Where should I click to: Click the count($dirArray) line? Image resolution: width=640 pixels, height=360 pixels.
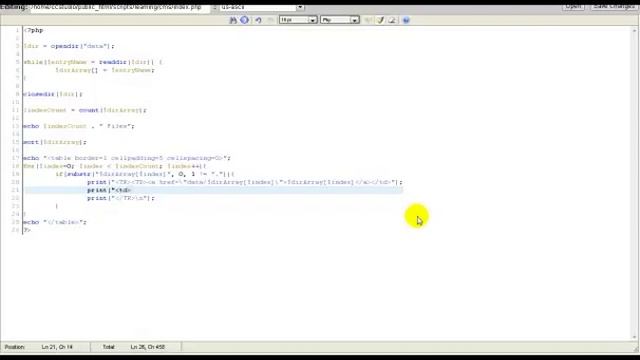pos(84,110)
